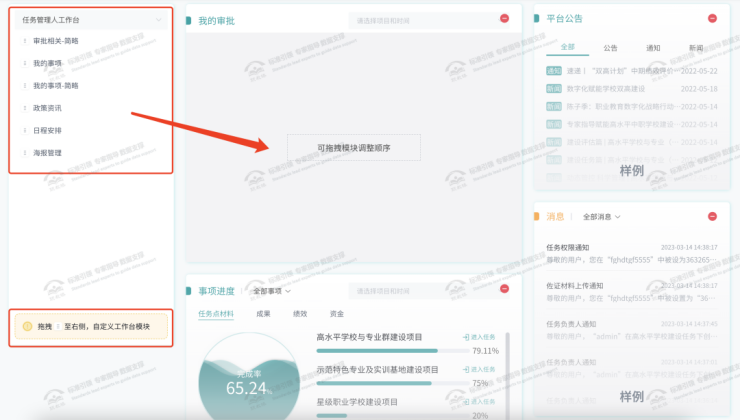Click 进入任务 link for 示范特色专业及实训基地建设项目

tap(480, 369)
